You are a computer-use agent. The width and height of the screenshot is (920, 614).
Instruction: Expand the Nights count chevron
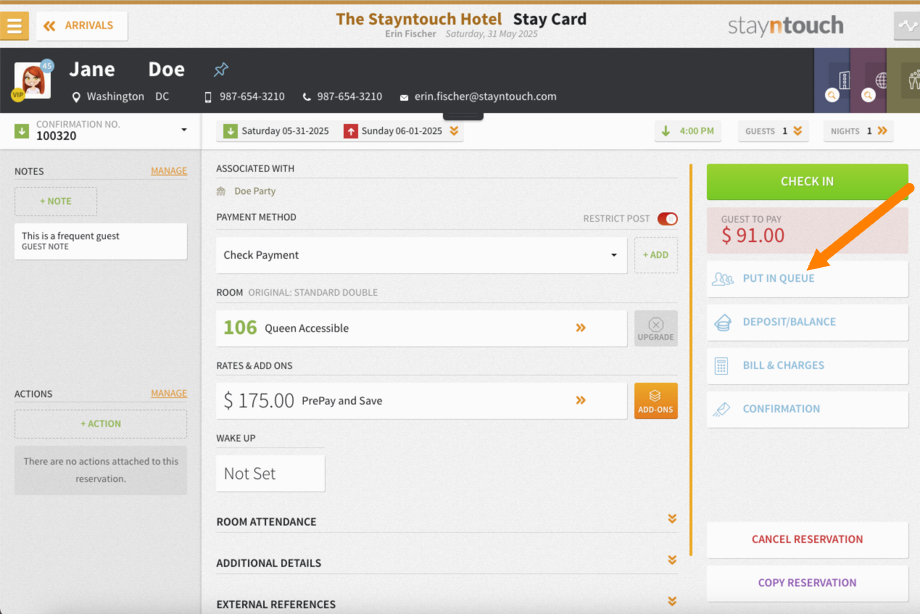point(882,131)
